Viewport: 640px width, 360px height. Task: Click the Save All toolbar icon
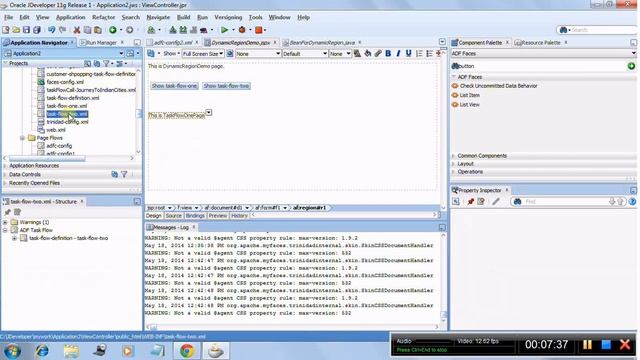coord(37,30)
